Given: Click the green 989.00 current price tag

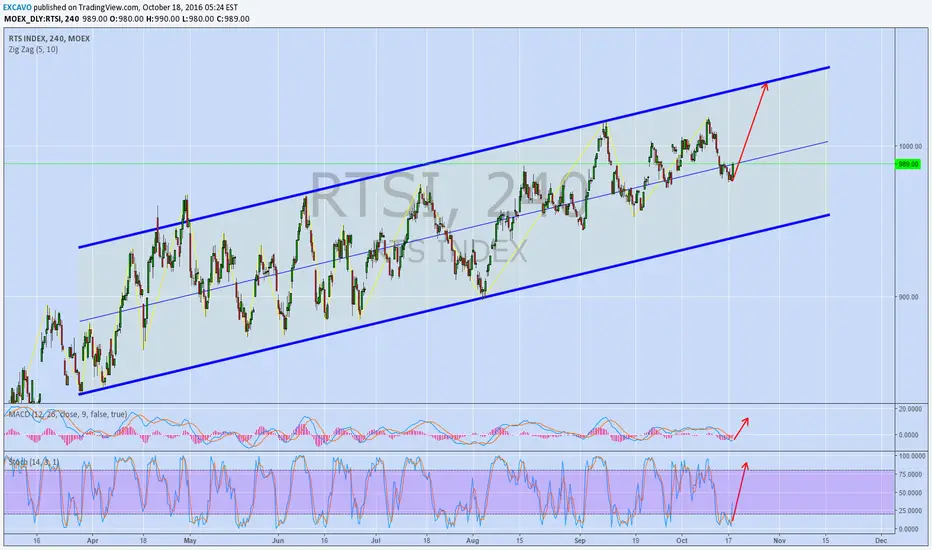Looking at the screenshot, I should tap(908, 164).
